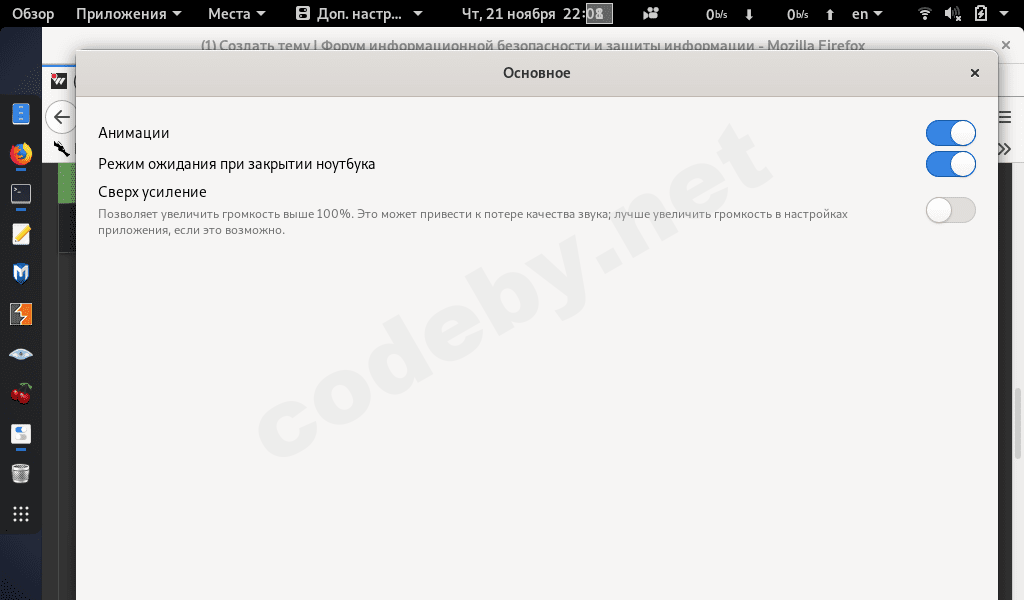Open the terminal emulator in the dock
The width and height of the screenshot is (1024, 600).
click(x=20, y=194)
